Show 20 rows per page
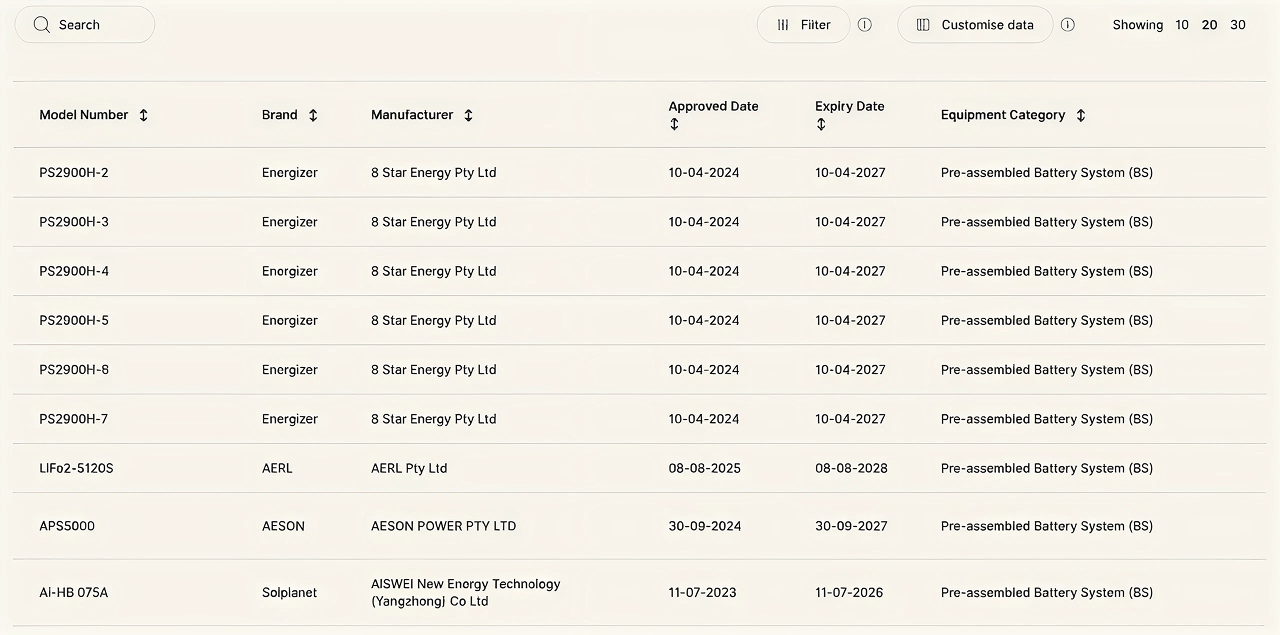1280x635 pixels. click(1210, 25)
